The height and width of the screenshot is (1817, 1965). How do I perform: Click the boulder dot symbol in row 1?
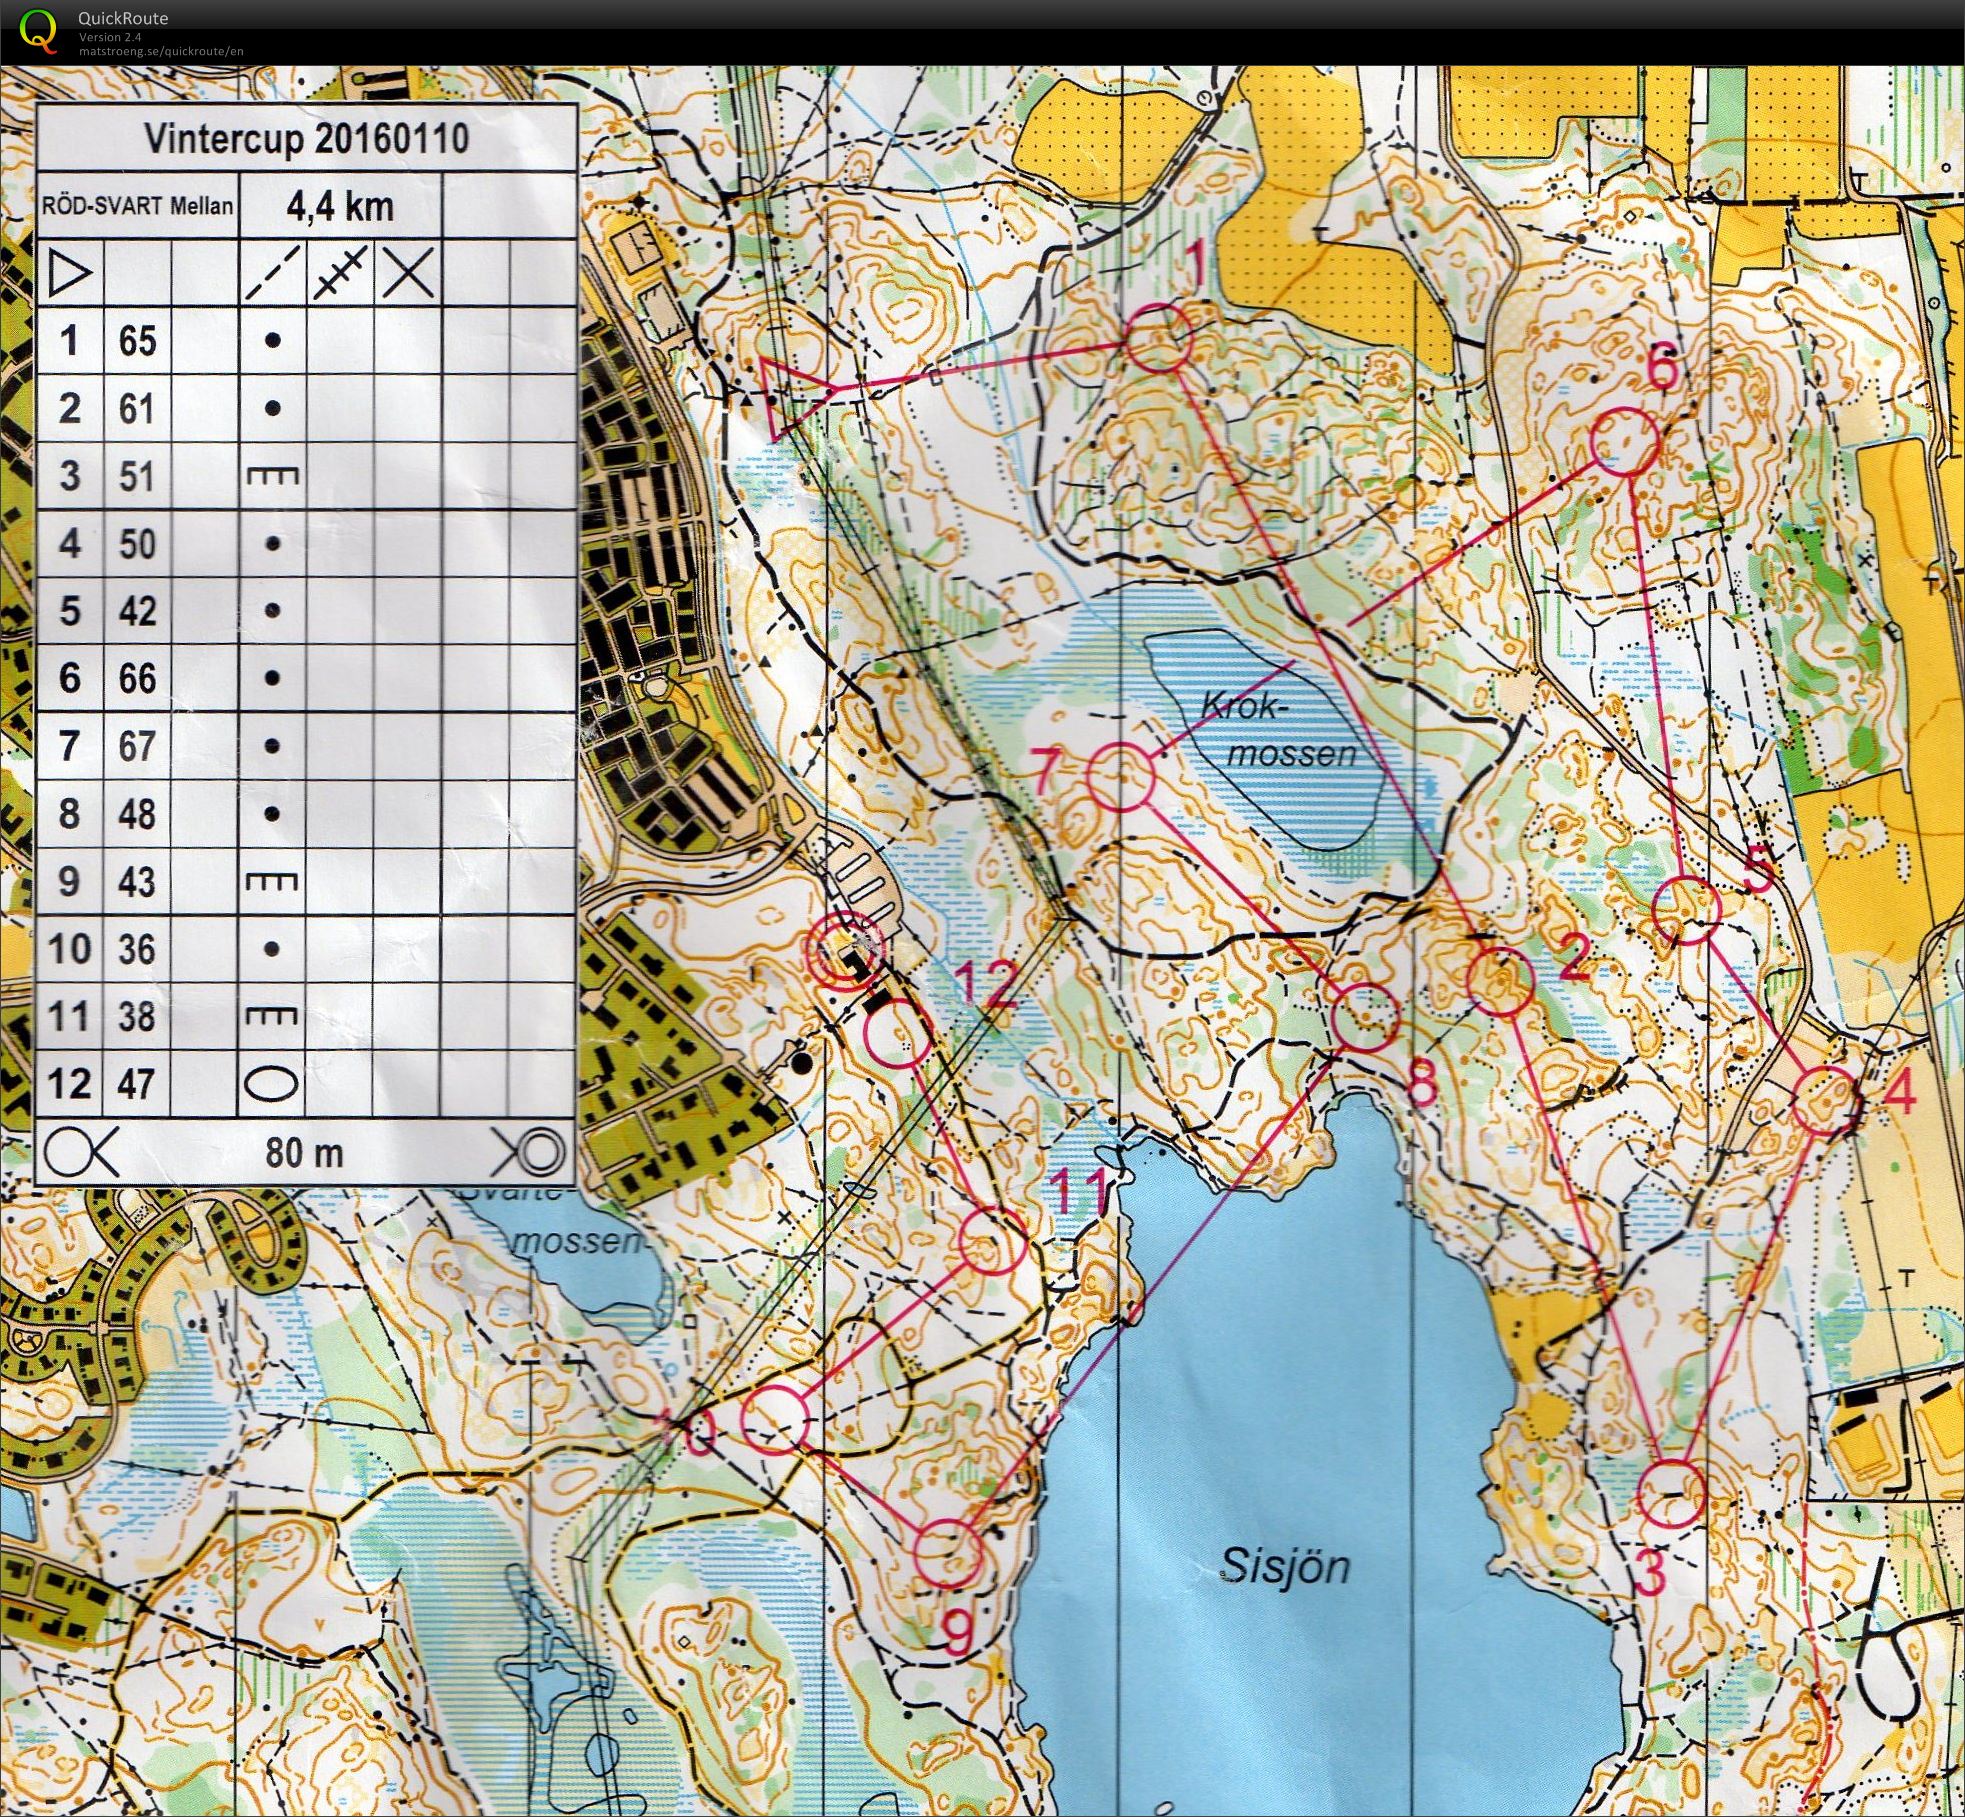point(272,341)
